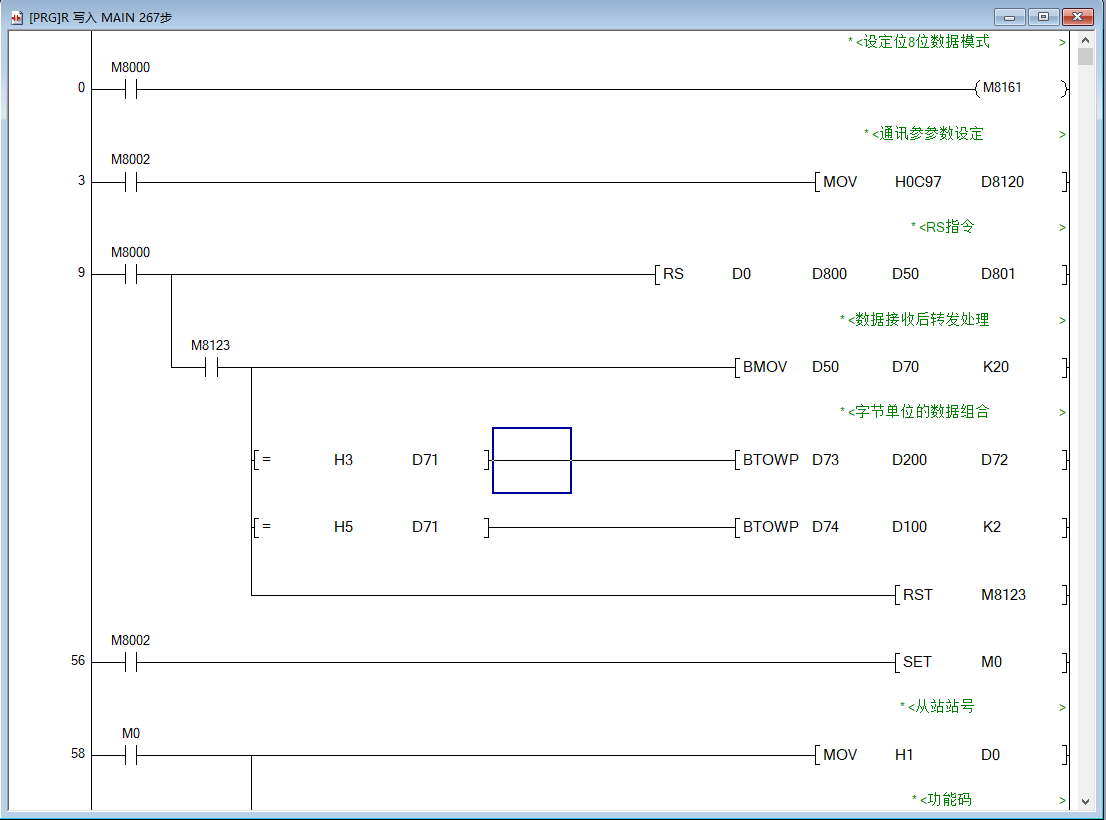Restore down the MAIN program window
The image size is (1106, 820).
[x=1044, y=17]
